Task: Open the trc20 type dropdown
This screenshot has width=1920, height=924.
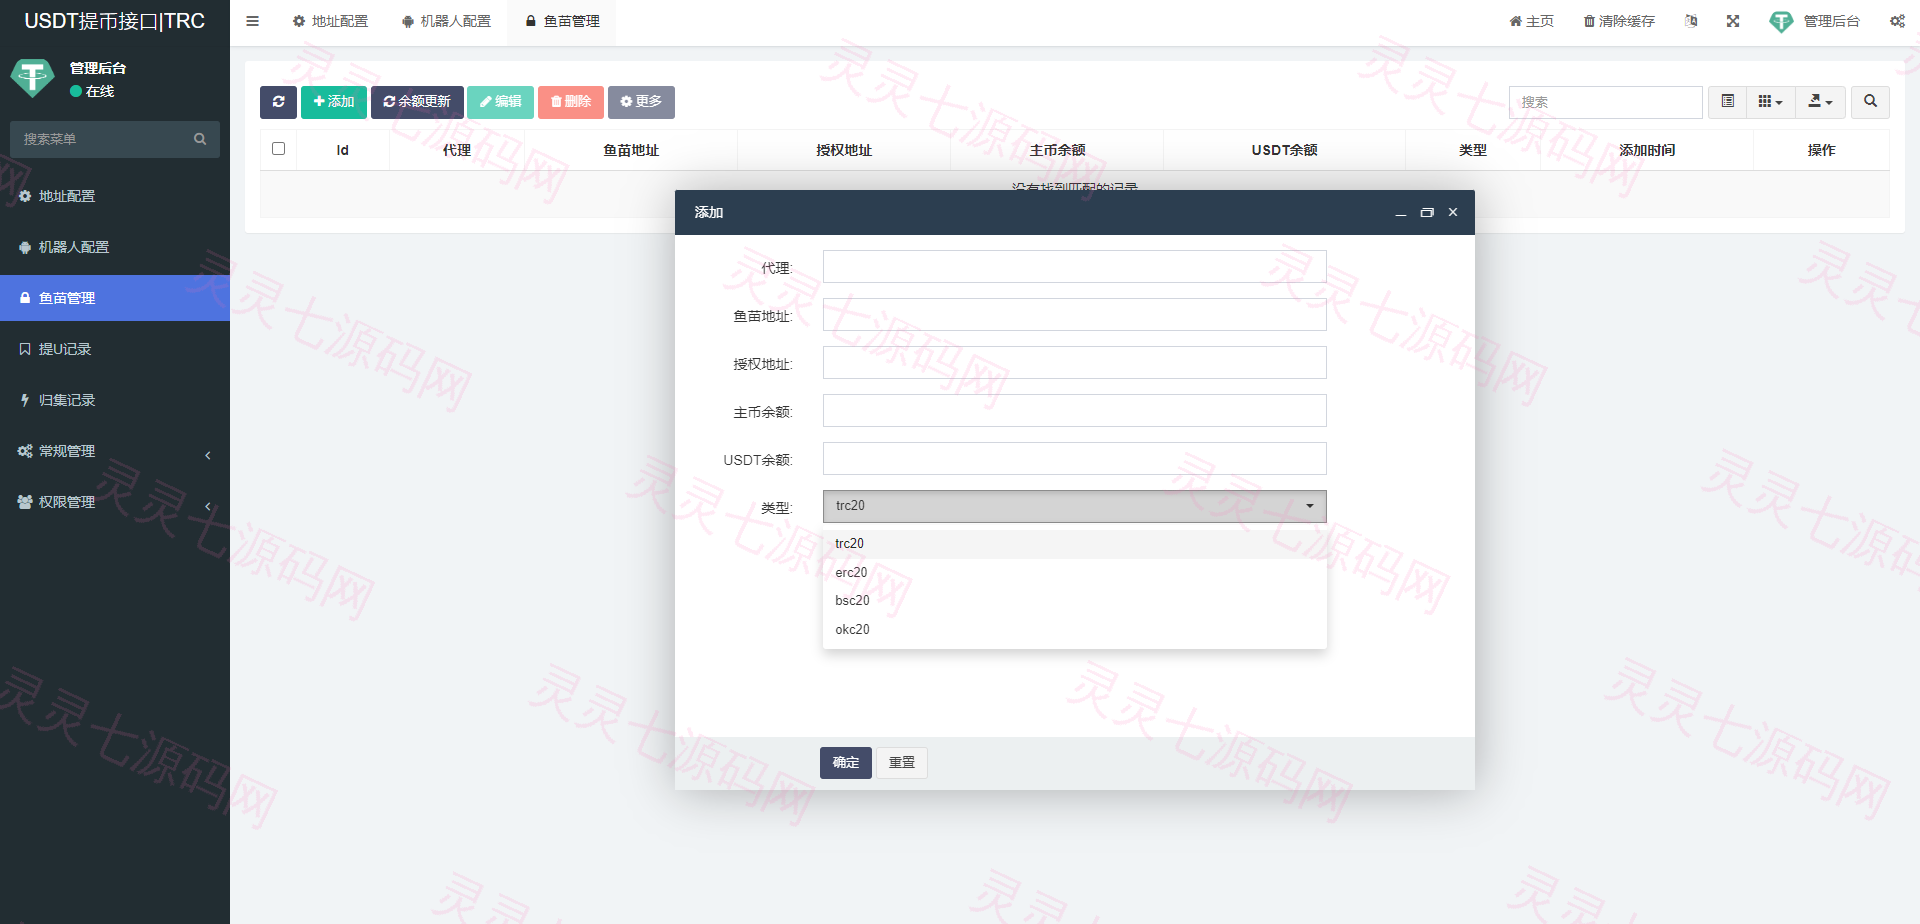Action: pos(1075,506)
